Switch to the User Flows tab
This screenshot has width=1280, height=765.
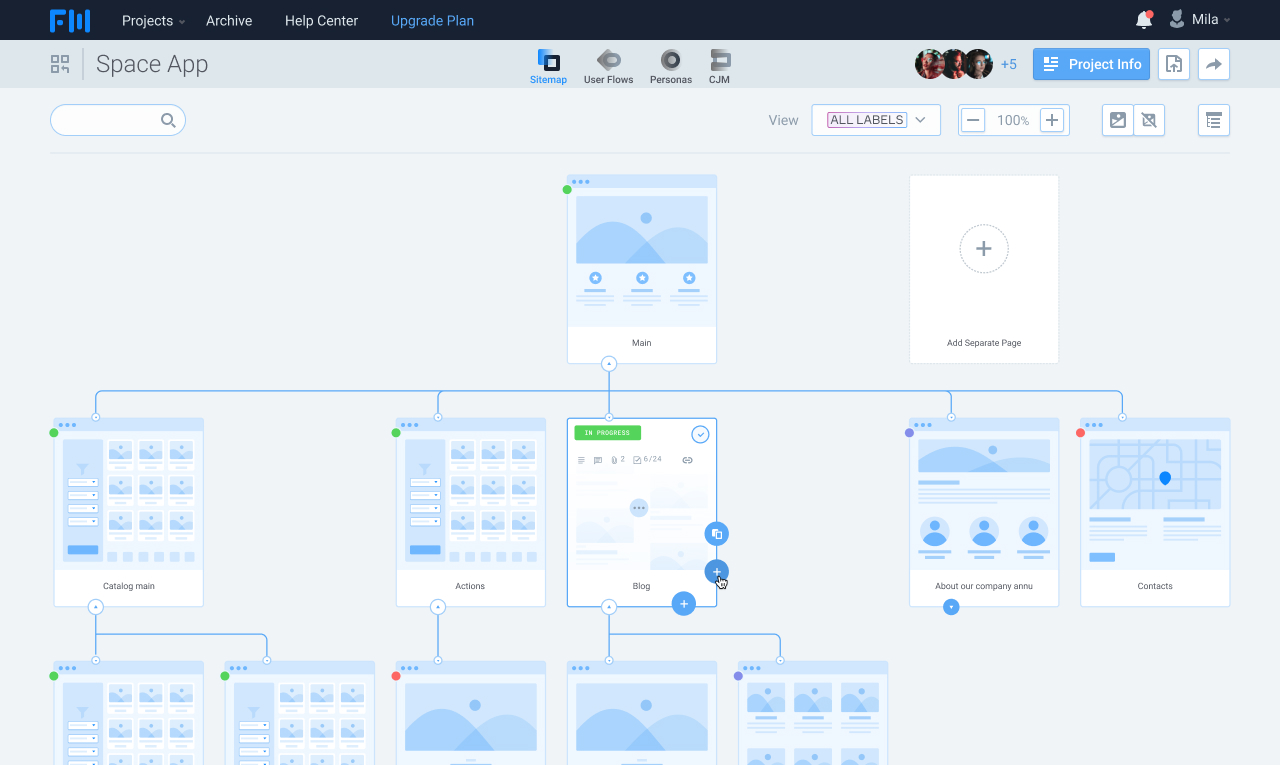[608, 66]
